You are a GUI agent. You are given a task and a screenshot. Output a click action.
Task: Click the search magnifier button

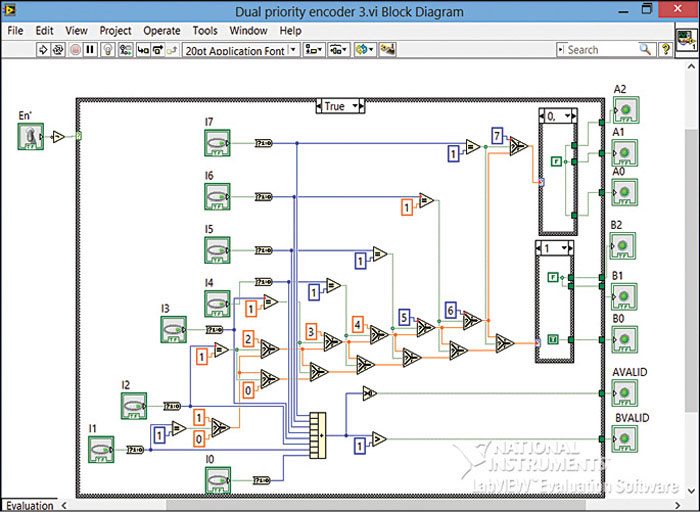tap(645, 49)
